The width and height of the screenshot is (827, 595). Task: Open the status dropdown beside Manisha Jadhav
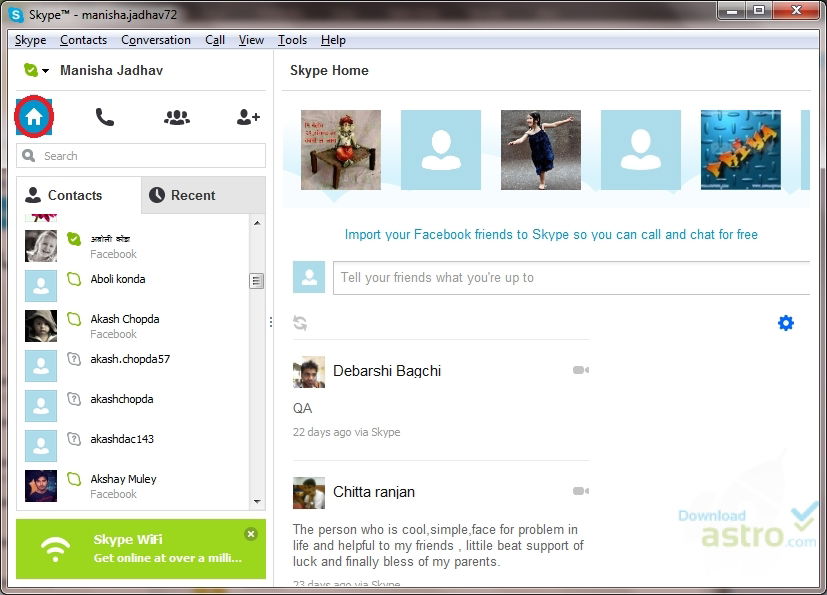pos(46,71)
